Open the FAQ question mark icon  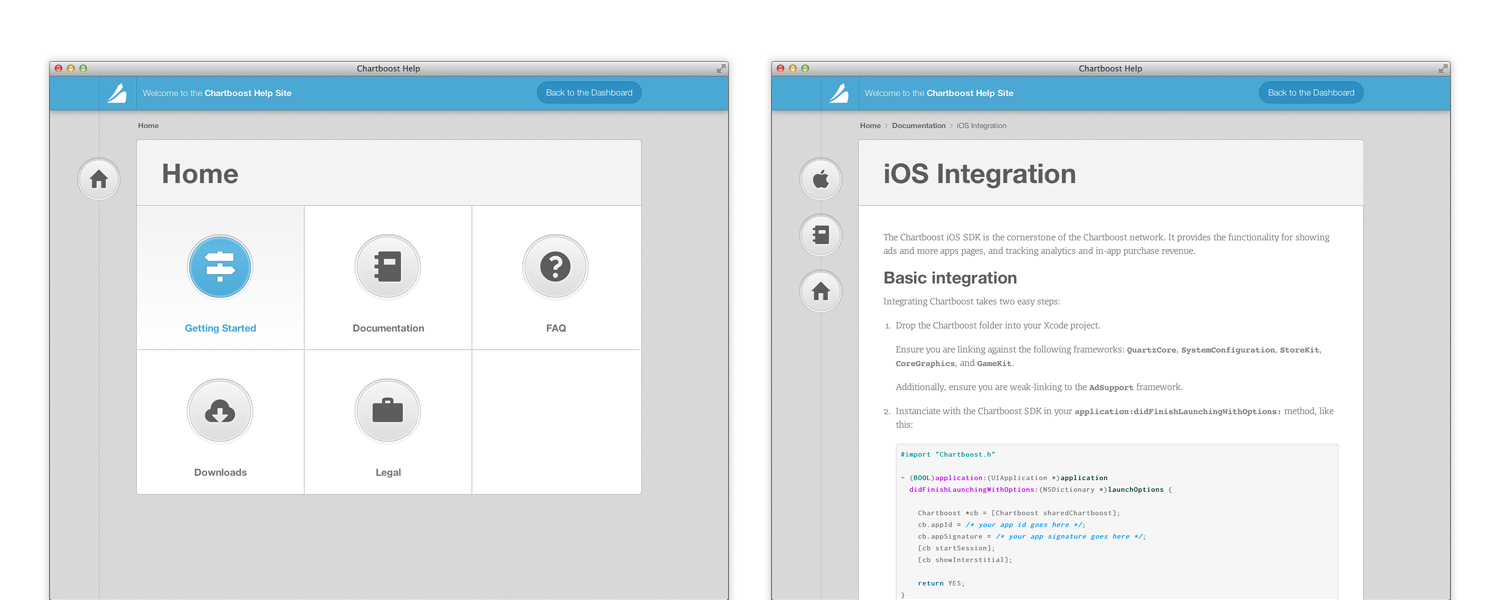[556, 267]
